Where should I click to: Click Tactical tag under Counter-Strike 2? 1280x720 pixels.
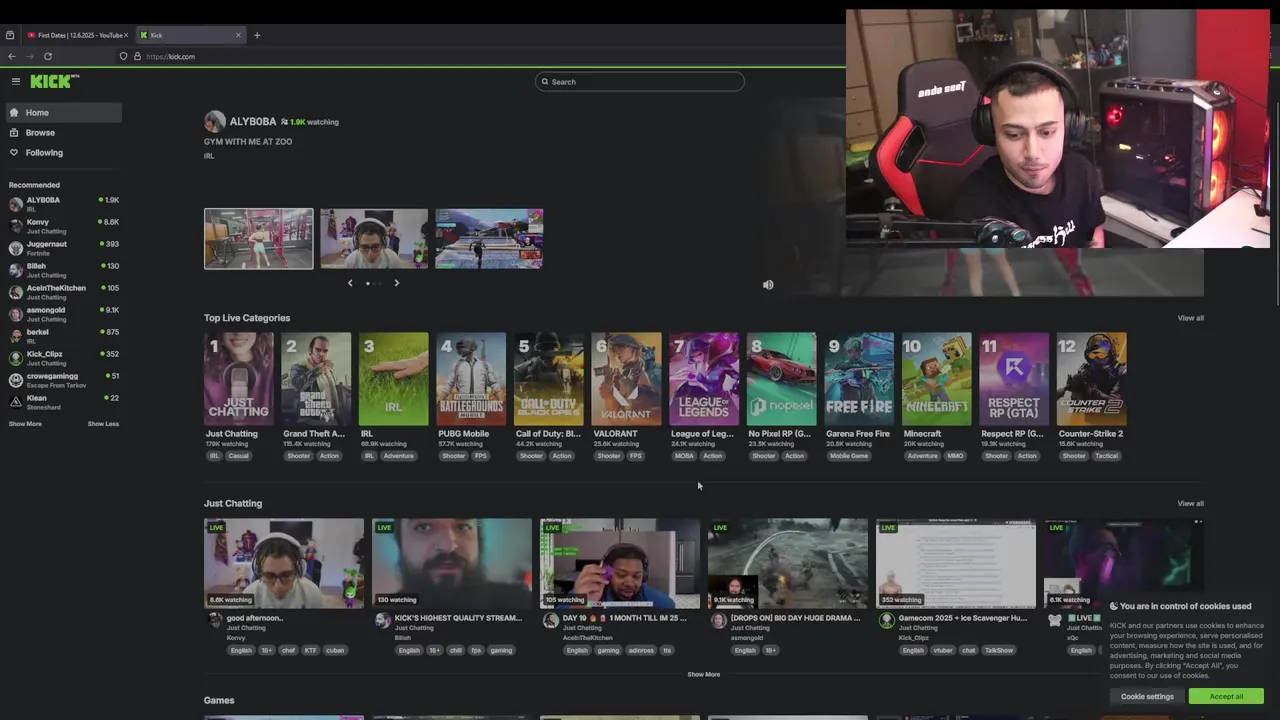point(1106,456)
